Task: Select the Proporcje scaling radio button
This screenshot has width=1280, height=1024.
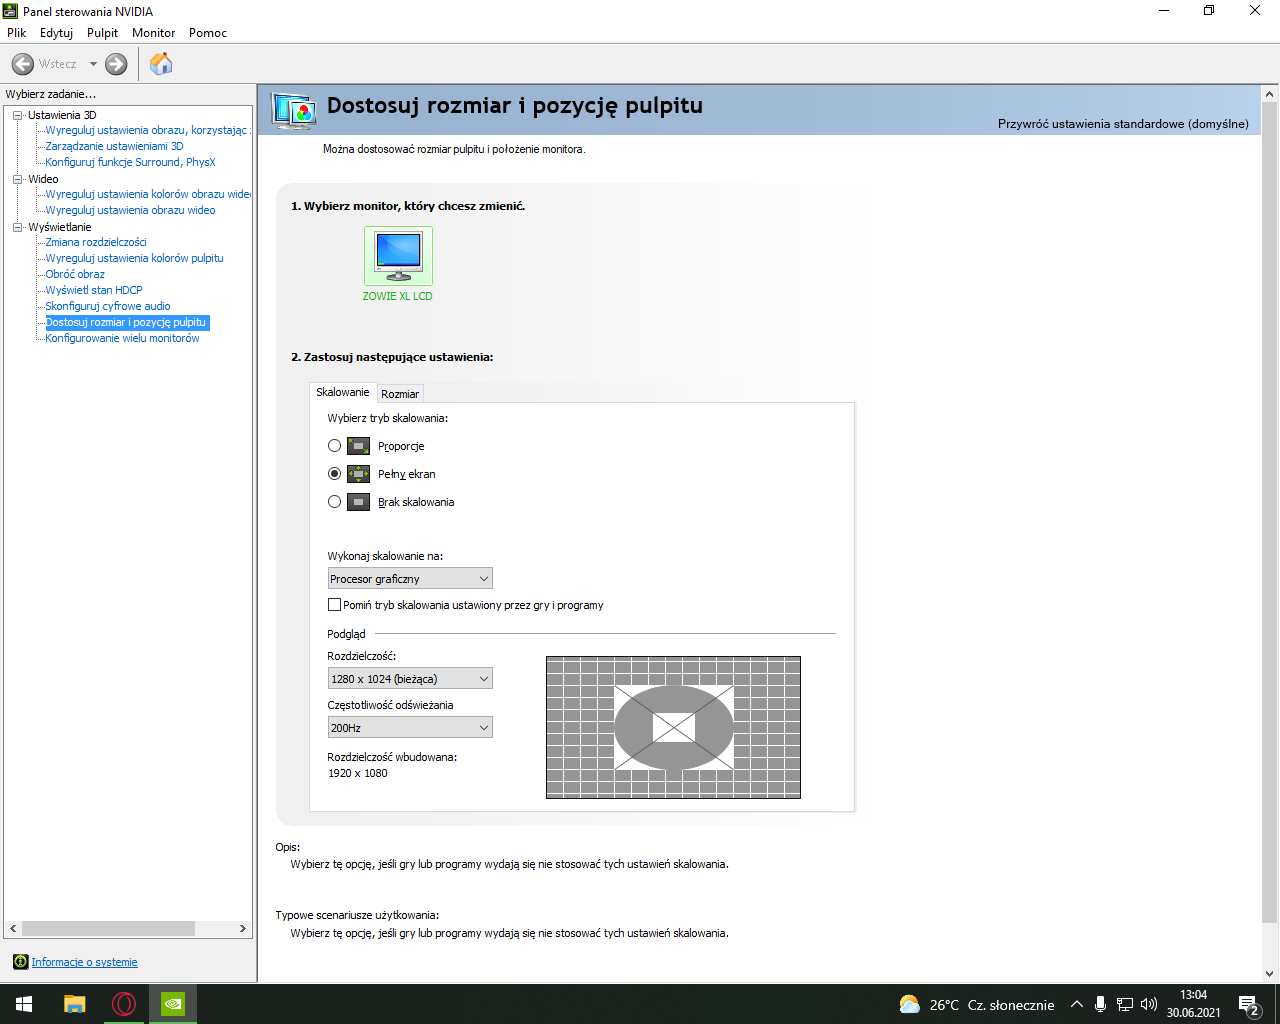Action: pos(335,446)
